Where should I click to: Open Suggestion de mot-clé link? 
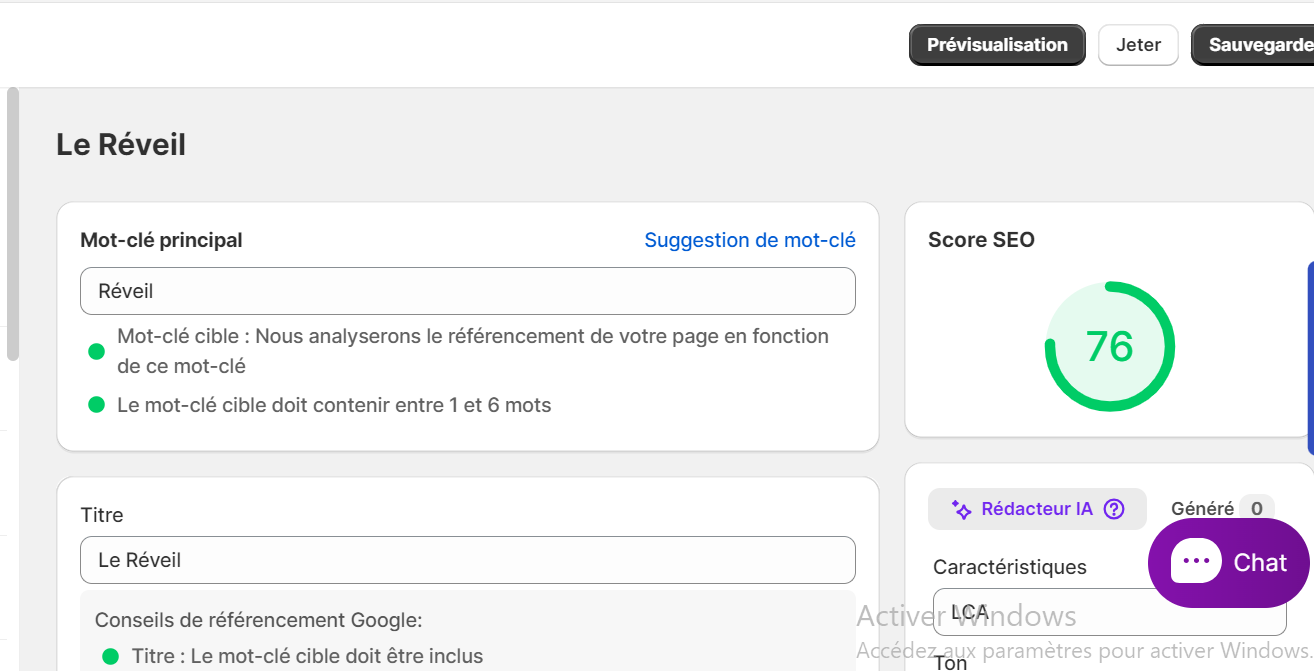750,240
